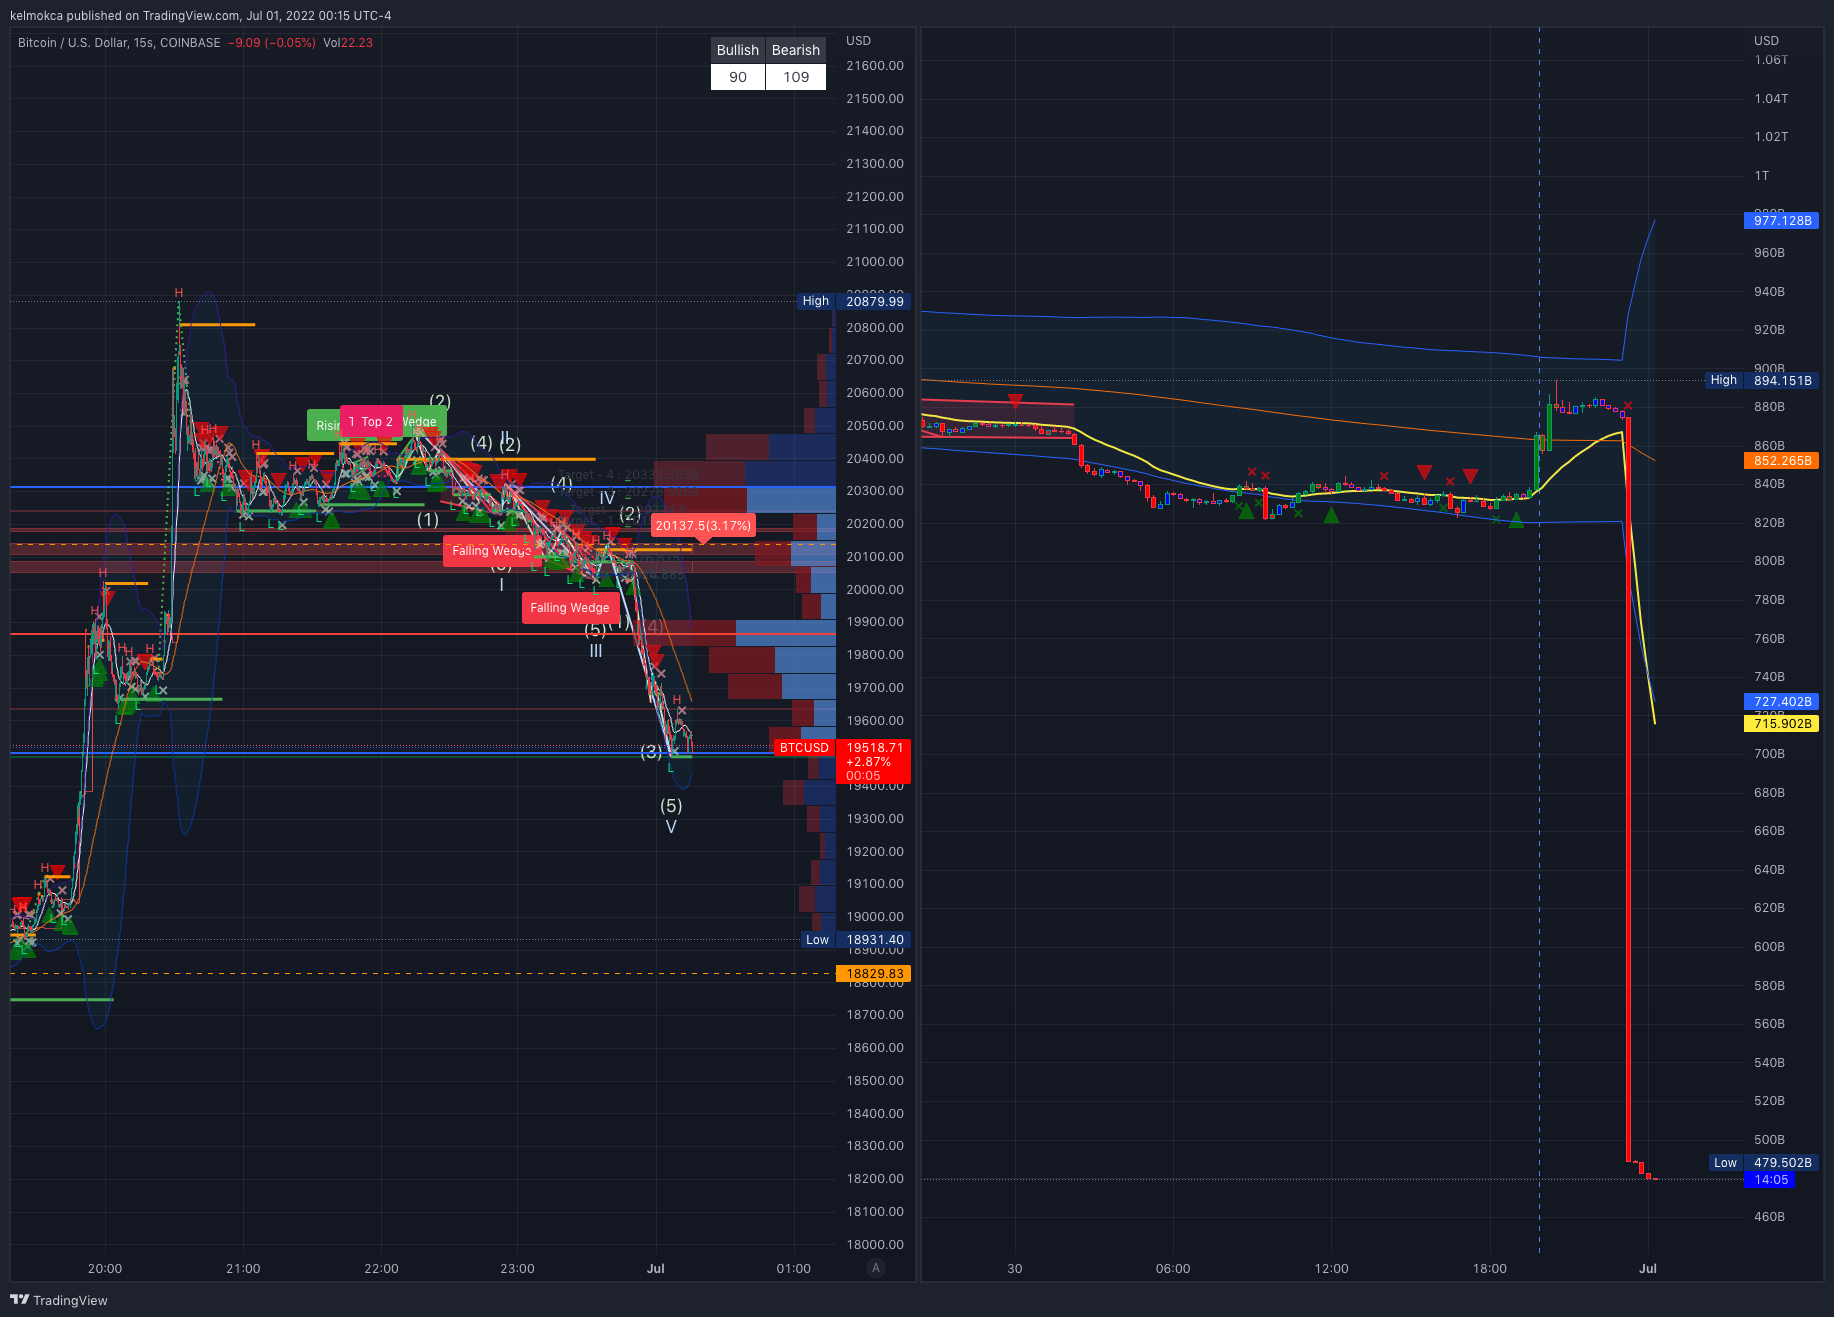Click the Low 18931.40 price label
Screen dimensions: 1834x1317
pyautogui.click(x=856, y=940)
